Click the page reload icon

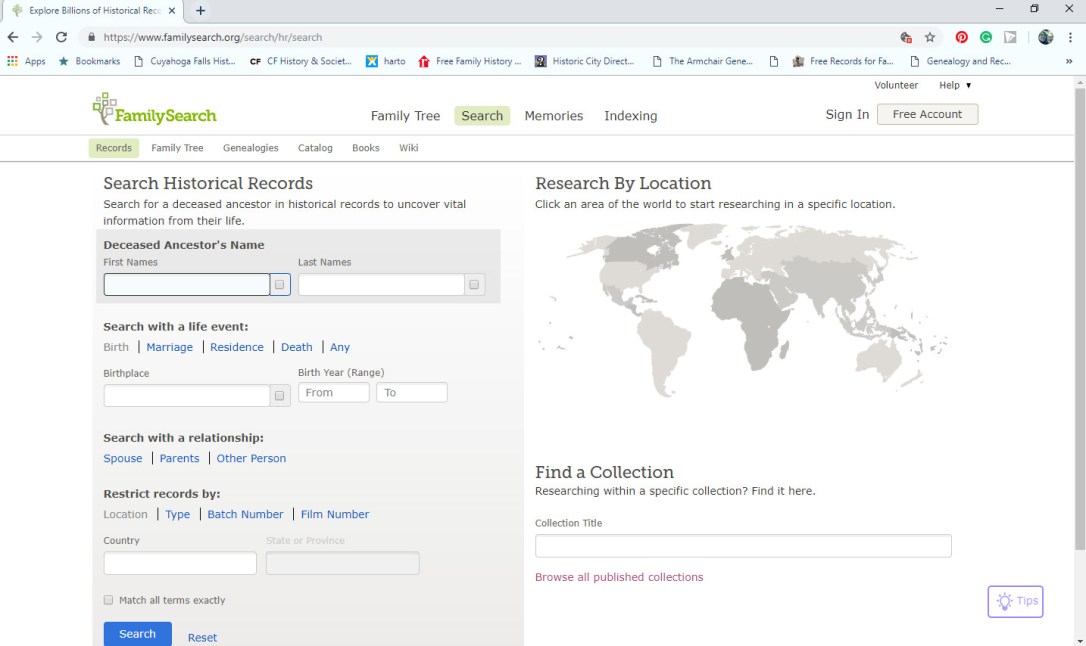click(x=61, y=36)
